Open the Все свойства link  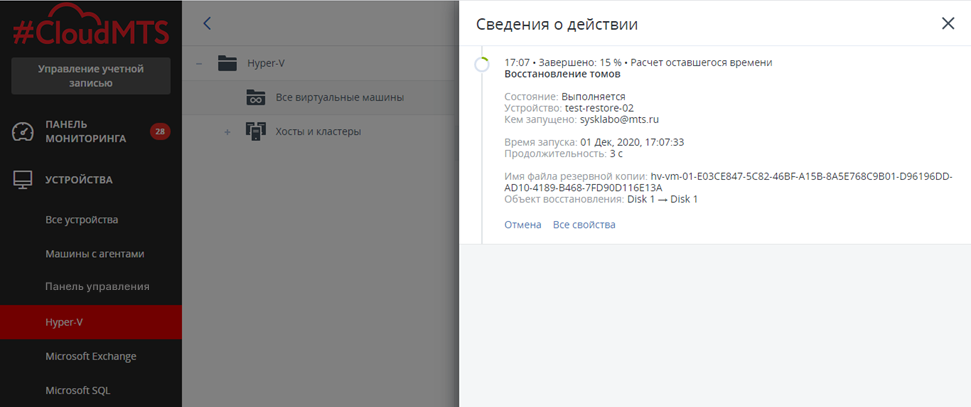pyautogui.click(x=584, y=225)
